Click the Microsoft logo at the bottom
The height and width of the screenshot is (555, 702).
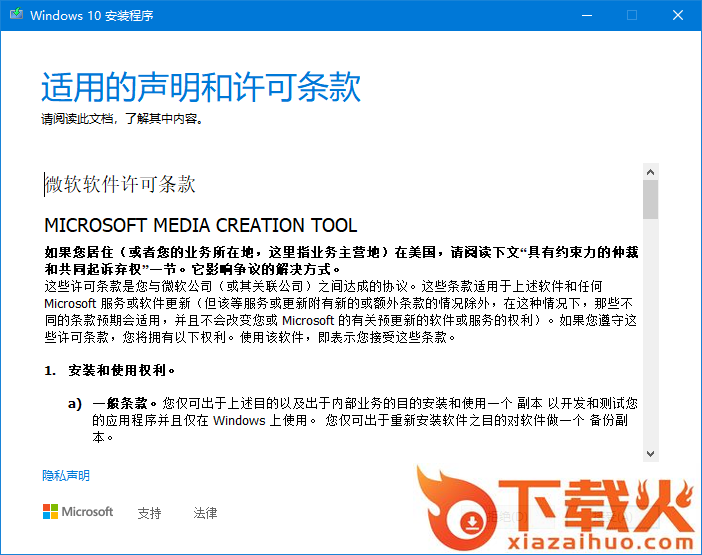[x=78, y=512]
